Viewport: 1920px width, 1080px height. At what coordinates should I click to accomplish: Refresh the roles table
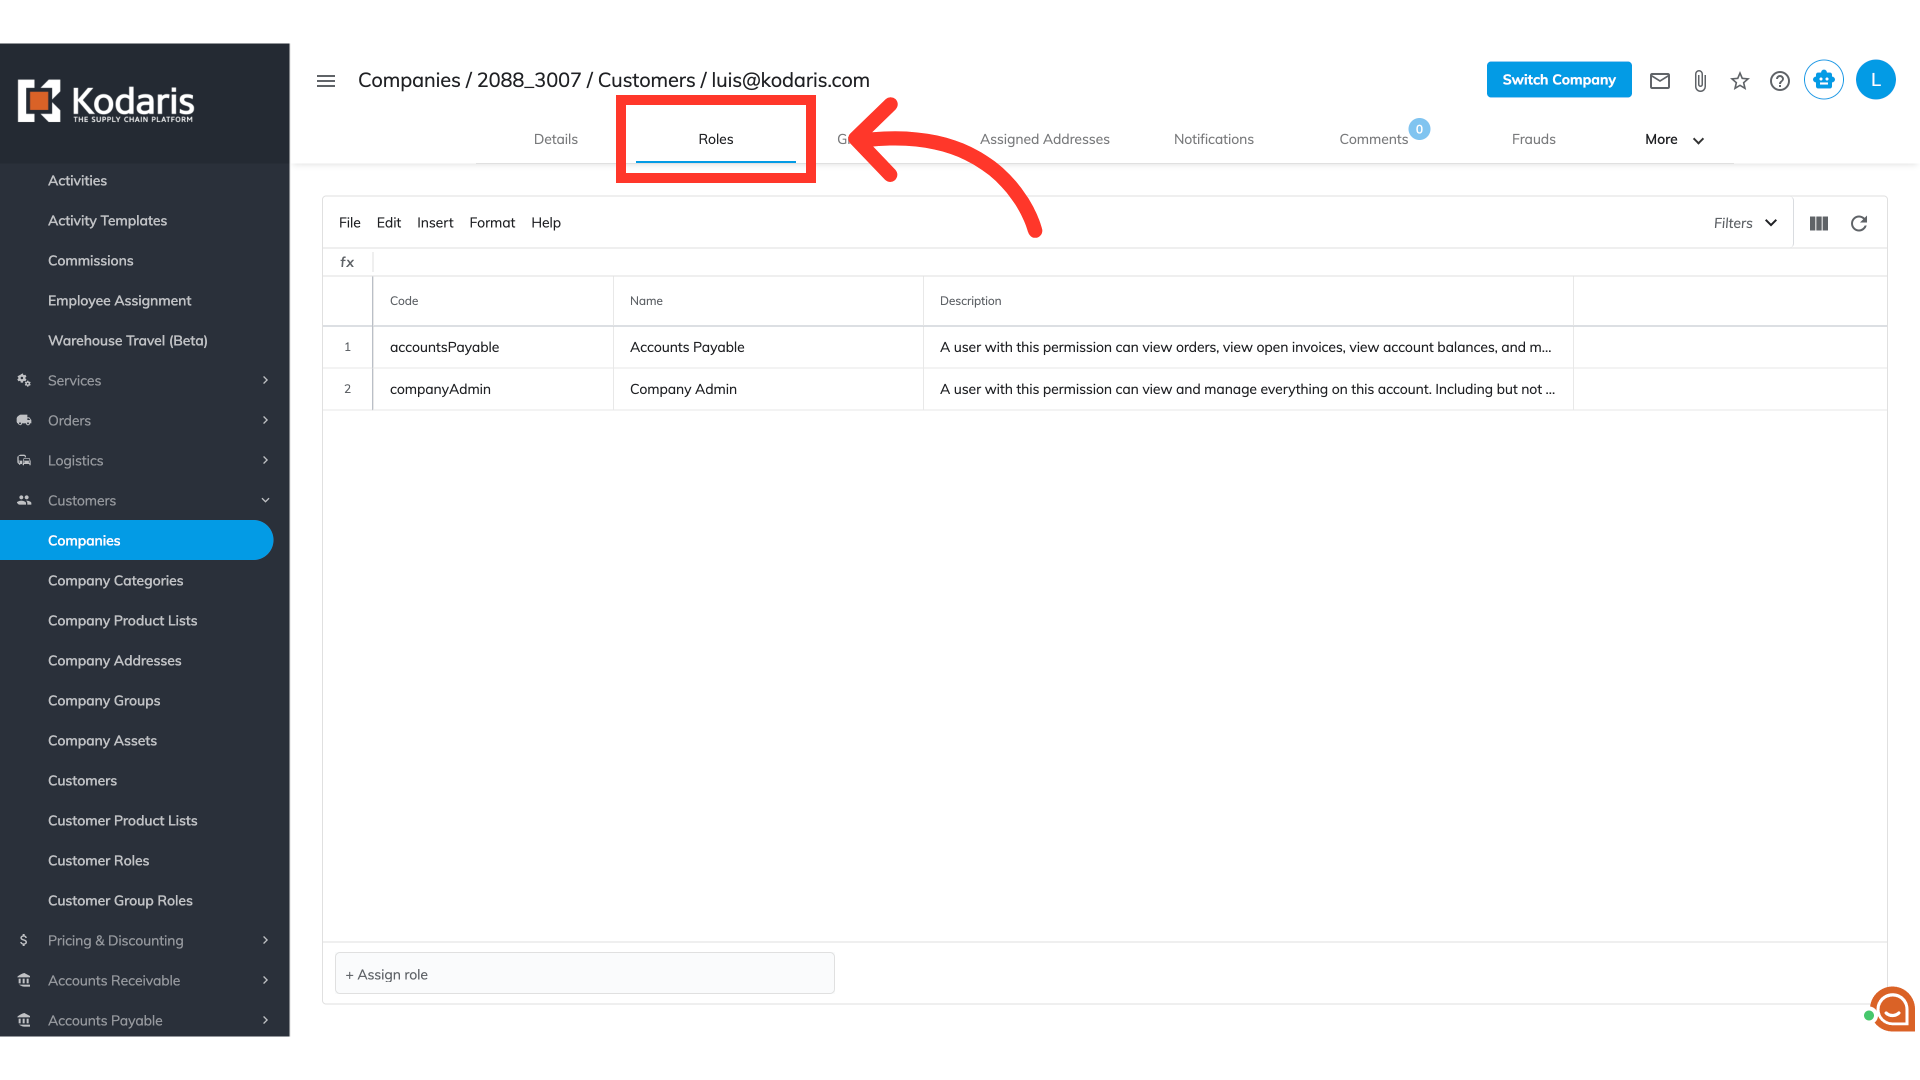(1859, 223)
